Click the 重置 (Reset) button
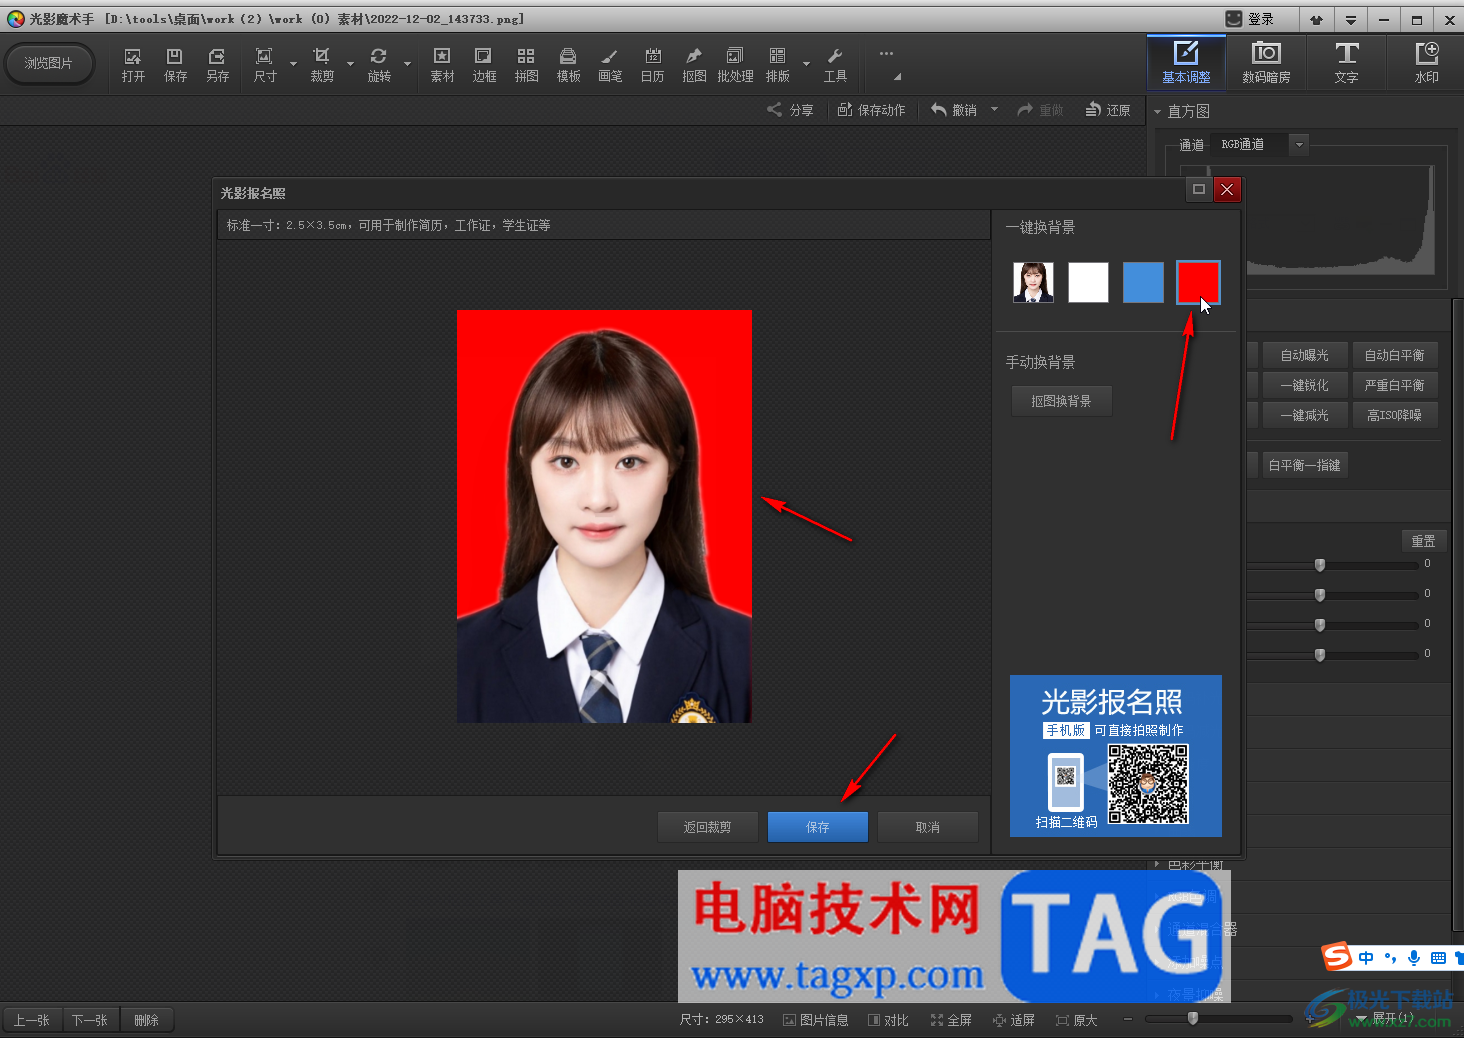The width and height of the screenshot is (1464, 1038). [x=1423, y=541]
